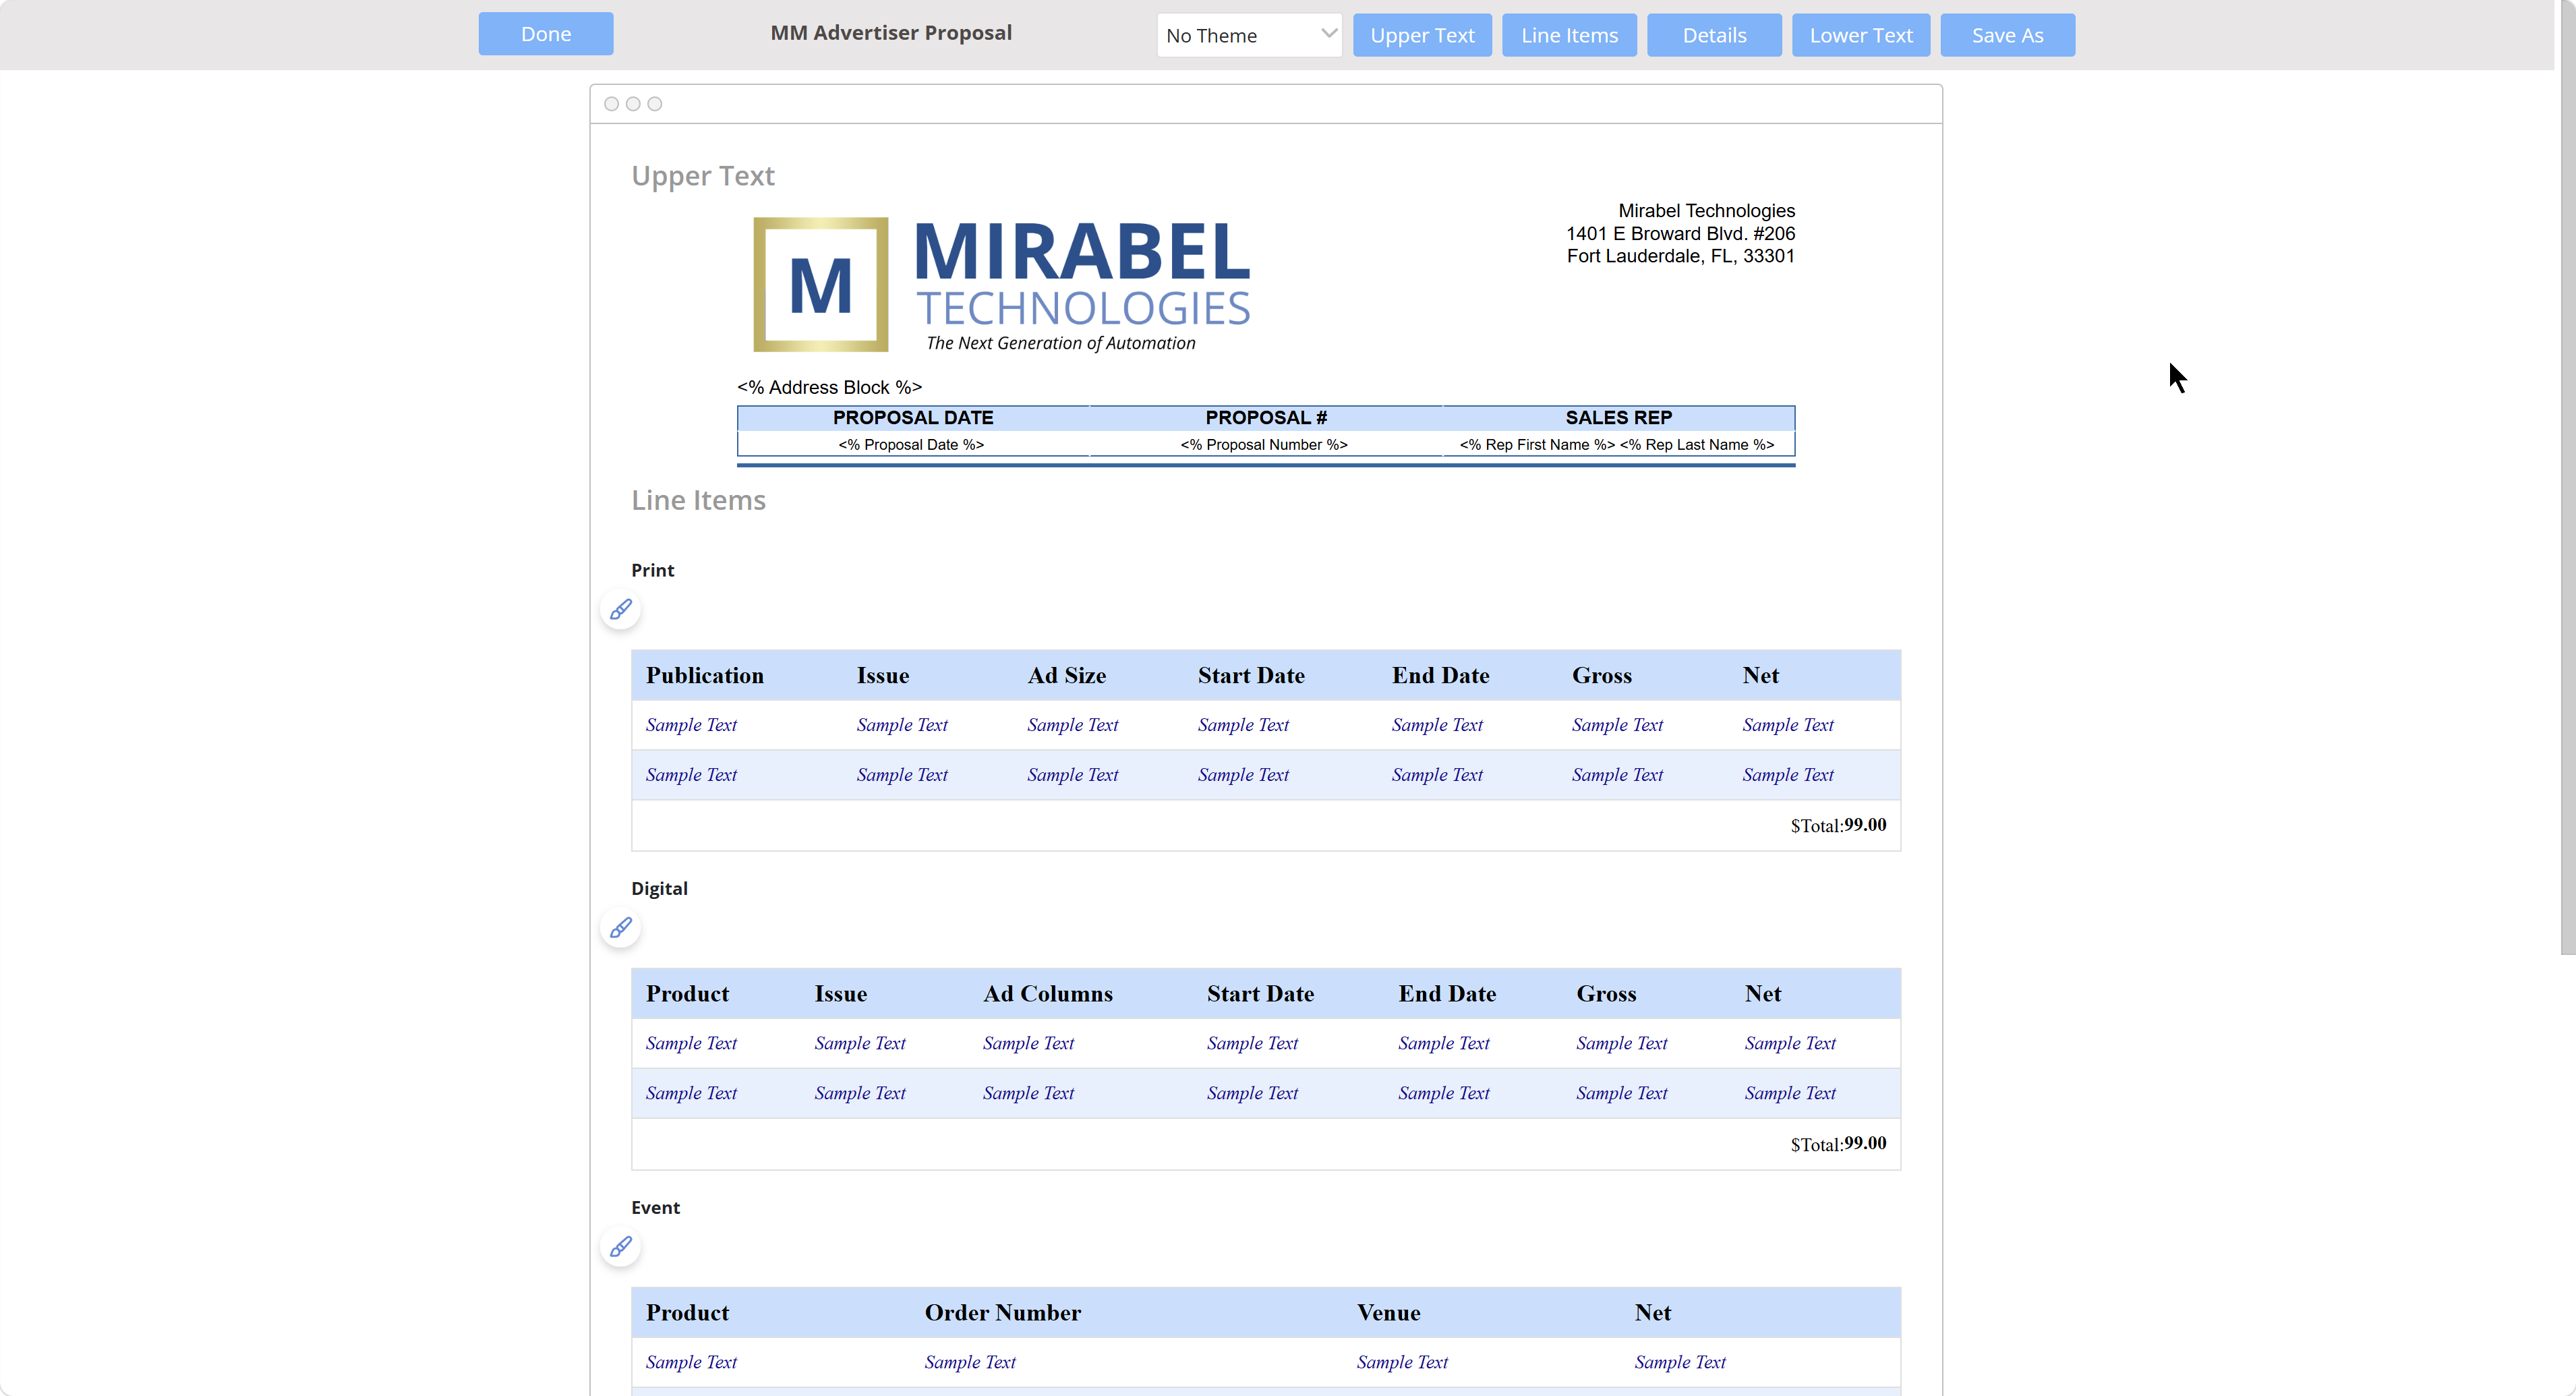Edit the Print table style icon
The width and height of the screenshot is (2576, 1396).
pos(620,610)
